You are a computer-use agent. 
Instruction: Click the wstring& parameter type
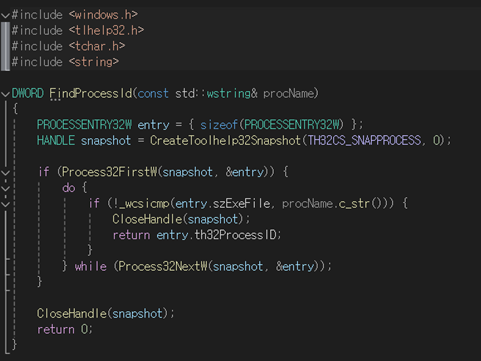(x=232, y=93)
